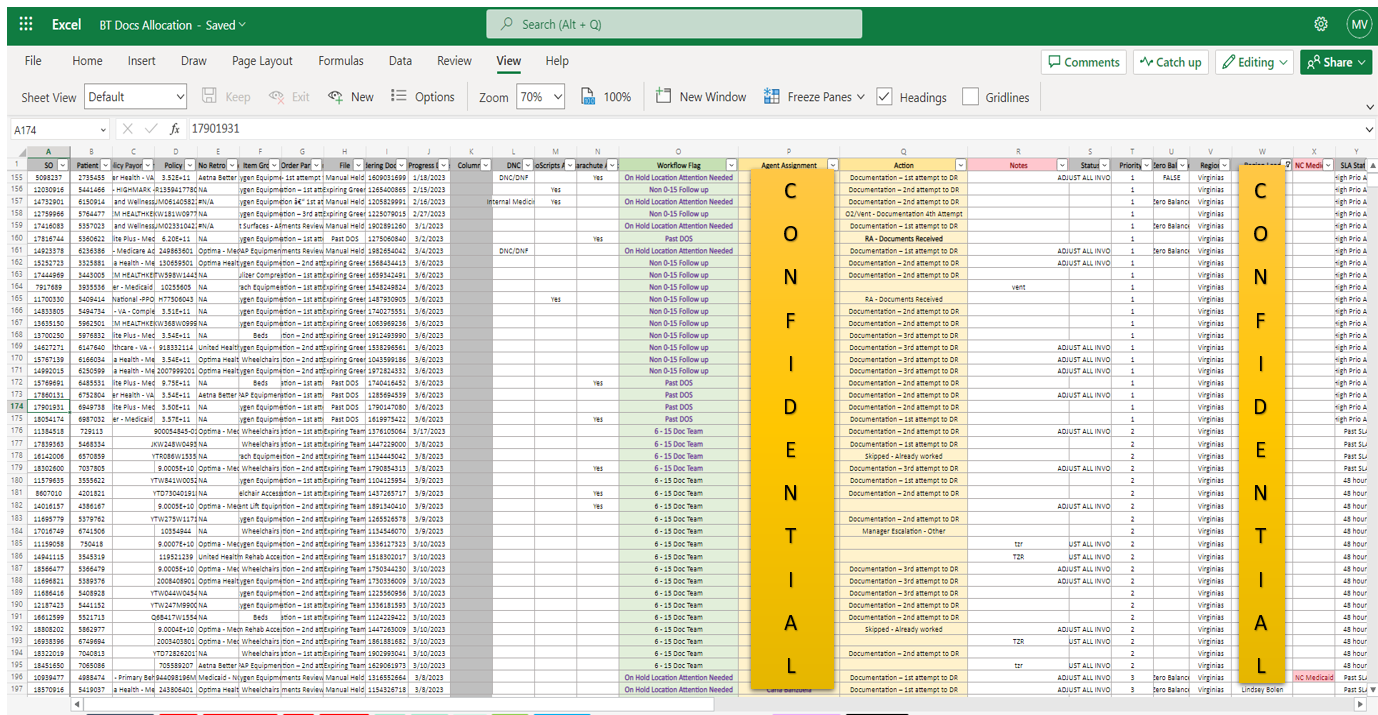The width and height of the screenshot is (1378, 715).
Task: Open the Freeze Panes dropdown
Action: (815, 97)
